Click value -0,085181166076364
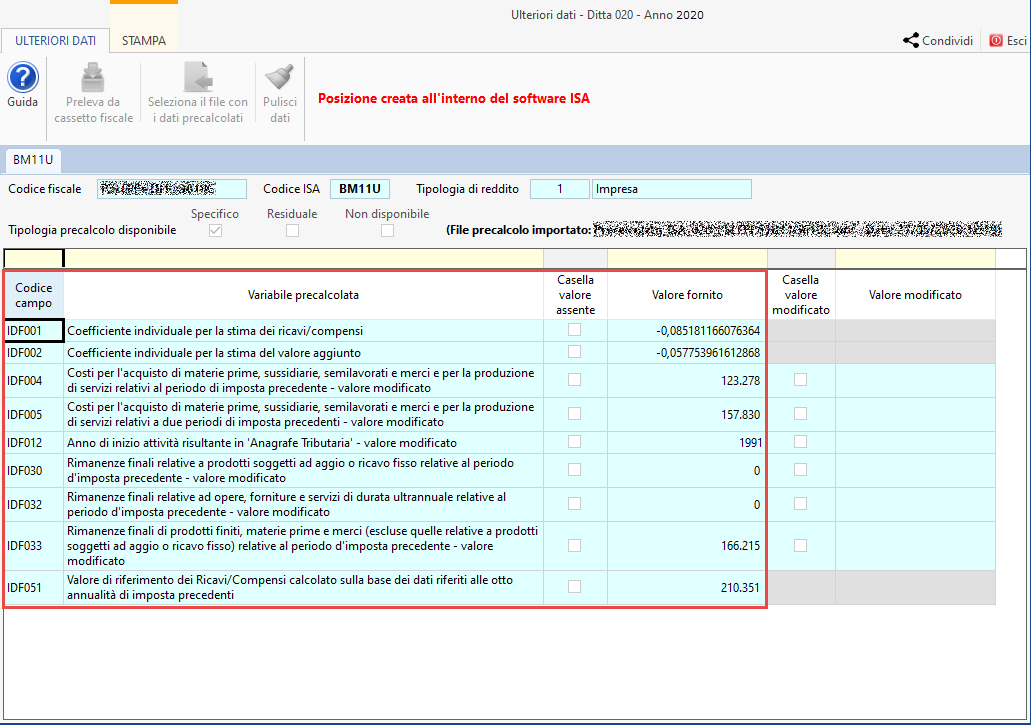The width and height of the screenshot is (1031, 725). (708, 331)
